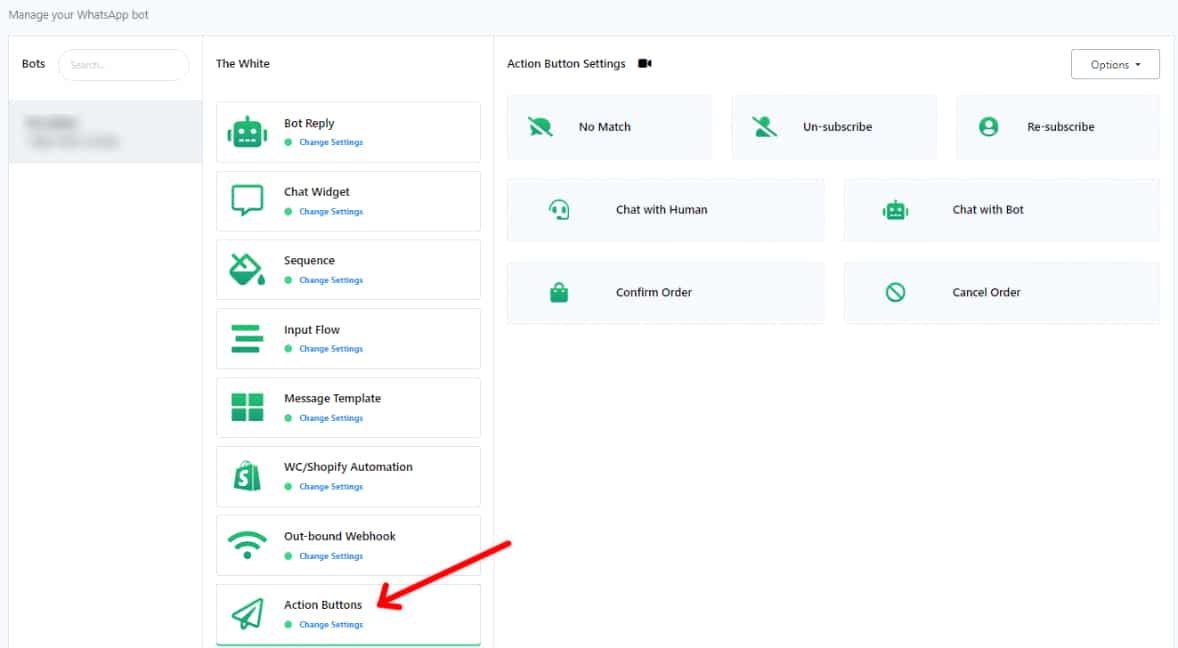Screen dimensions: 1178x648
Task: Click the Confirm Order button
Action: coord(665,293)
